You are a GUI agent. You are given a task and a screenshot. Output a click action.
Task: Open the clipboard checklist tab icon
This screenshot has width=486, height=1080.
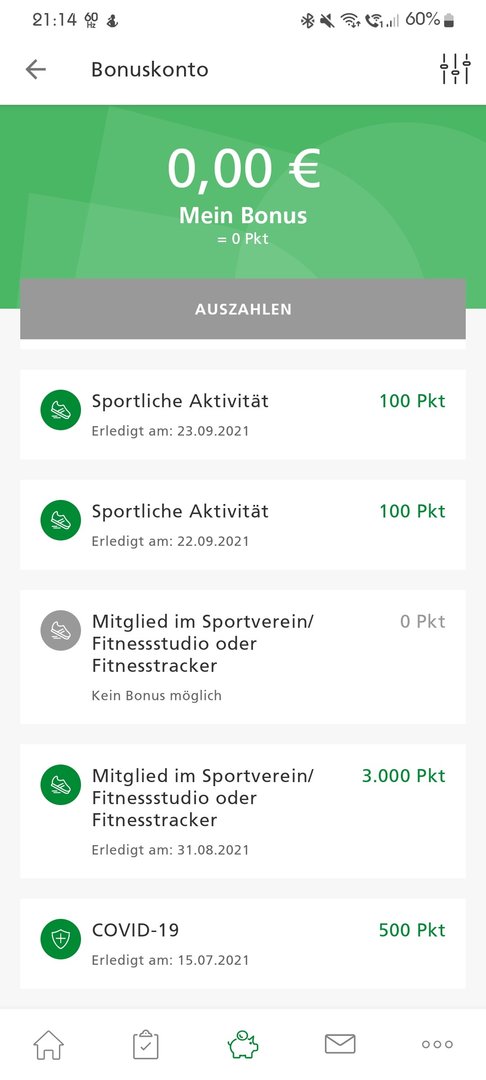point(146,1044)
